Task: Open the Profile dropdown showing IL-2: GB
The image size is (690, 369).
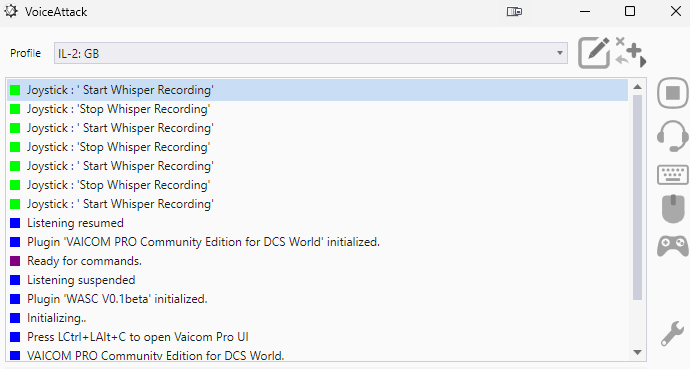Action: pos(311,53)
